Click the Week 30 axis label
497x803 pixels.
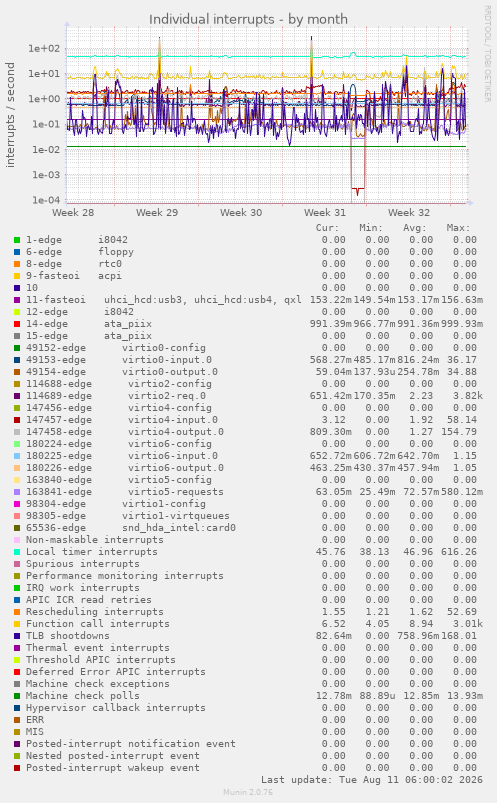click(241, 213)
